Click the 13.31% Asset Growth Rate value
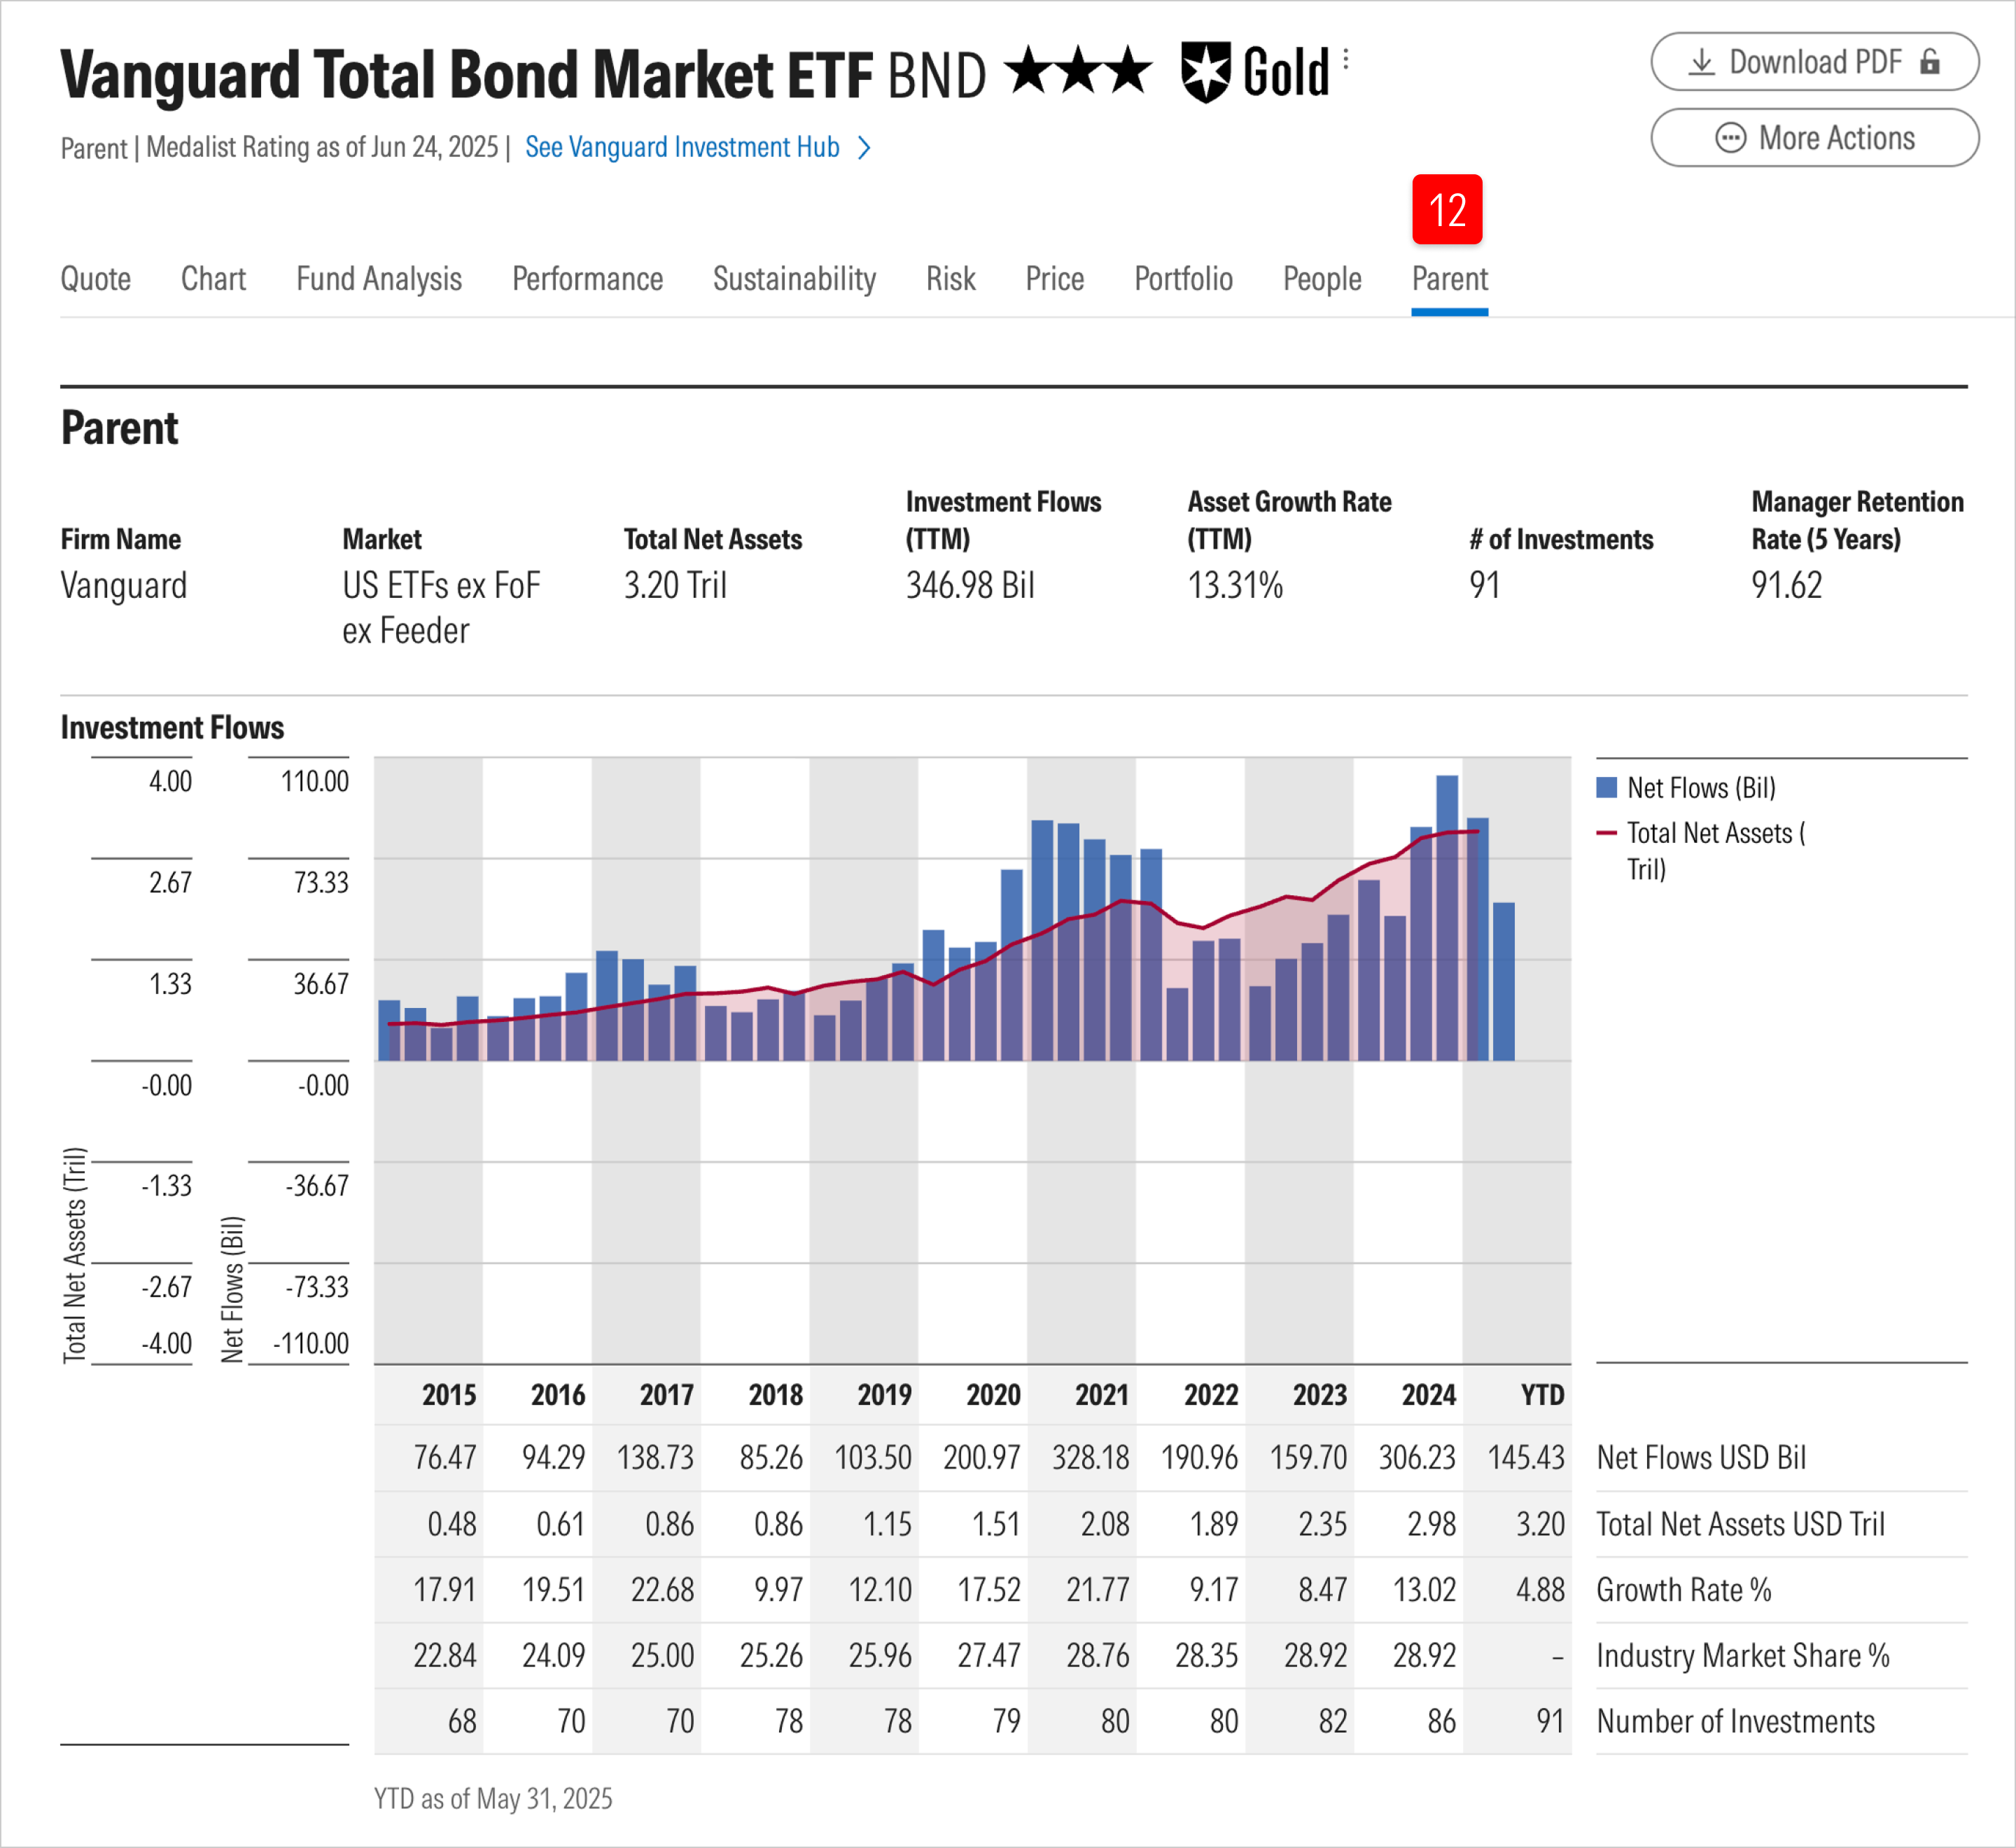The width and height of the screenshot is (2016, 1848). click(x=1235, y=585)
